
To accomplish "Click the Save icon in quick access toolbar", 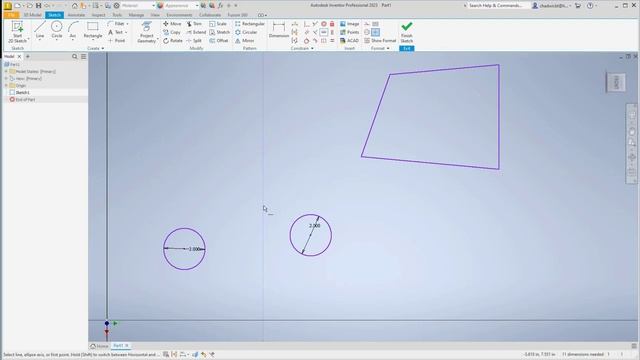I will click(x=38, y=6).
